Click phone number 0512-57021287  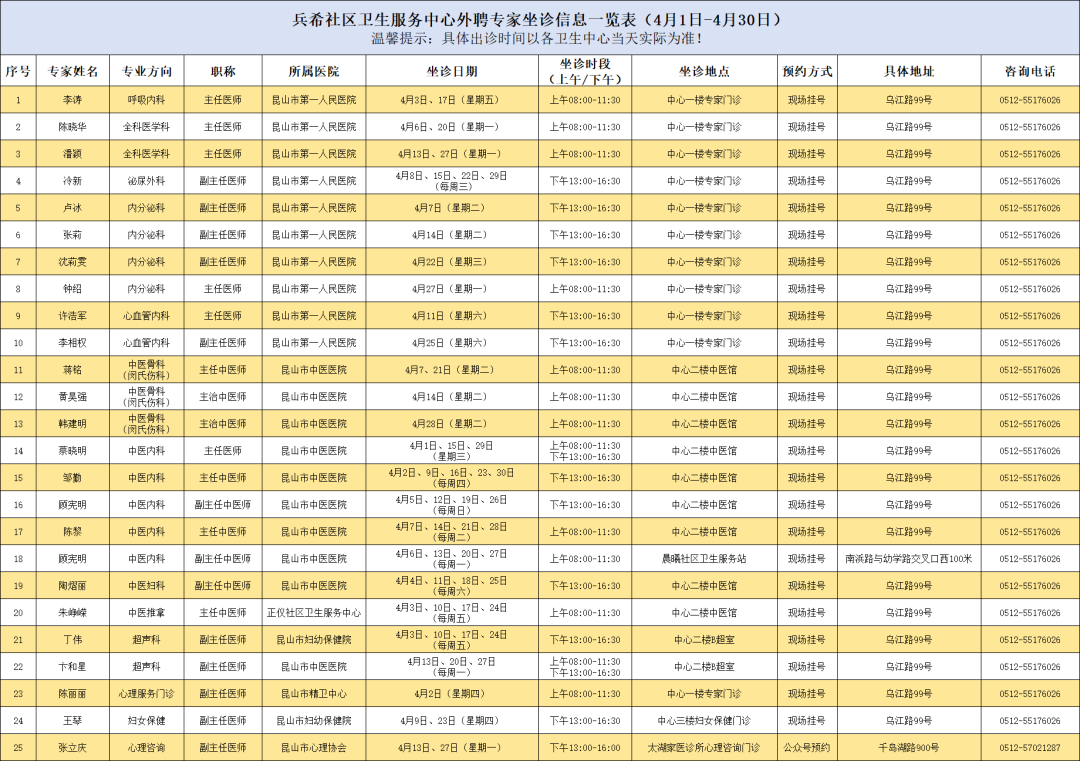[x=1030, y=748]
